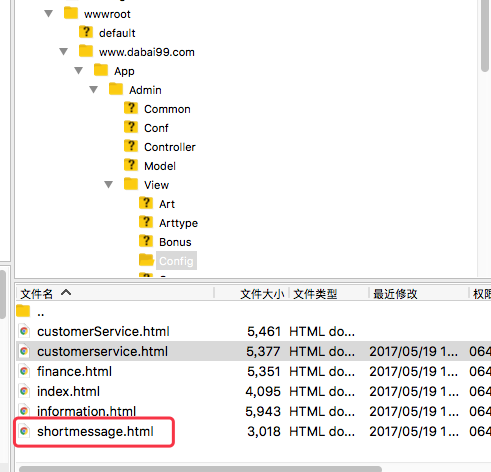Open the Arttype directory
This screenshot has width=491, height=472.
click(178, 223)
